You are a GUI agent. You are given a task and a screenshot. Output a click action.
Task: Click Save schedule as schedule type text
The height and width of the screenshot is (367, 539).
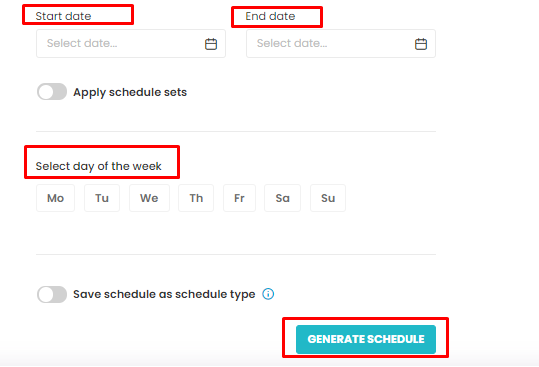pos(164,294)
